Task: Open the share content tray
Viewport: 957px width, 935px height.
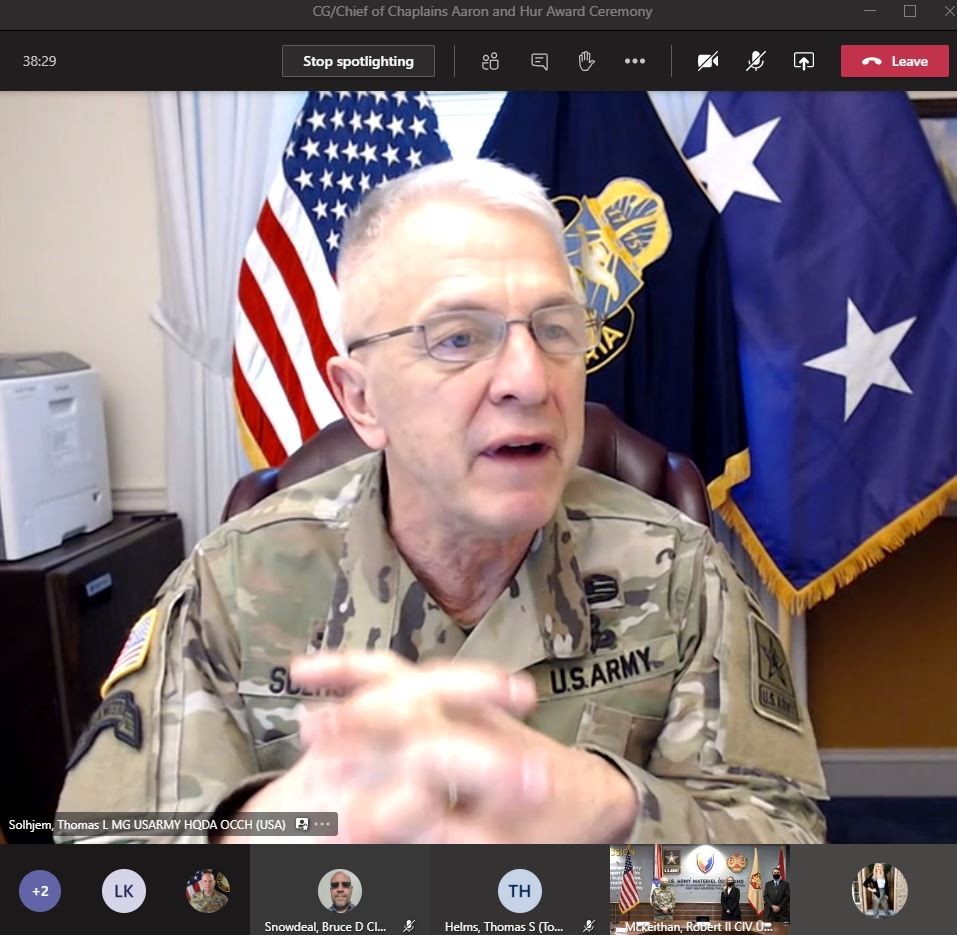Action: pyautogui.click(x=804, y=61)
